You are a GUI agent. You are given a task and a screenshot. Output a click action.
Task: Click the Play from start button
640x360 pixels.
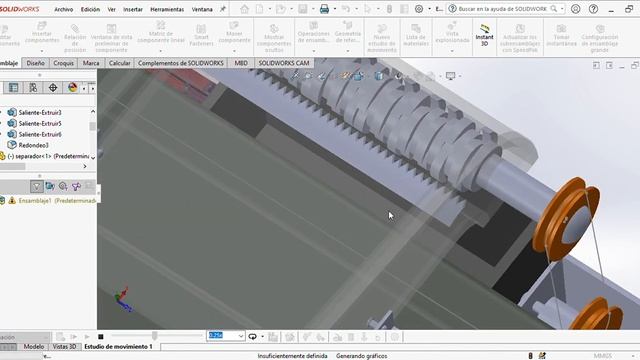pyautogui.click(x=73, y=337)
